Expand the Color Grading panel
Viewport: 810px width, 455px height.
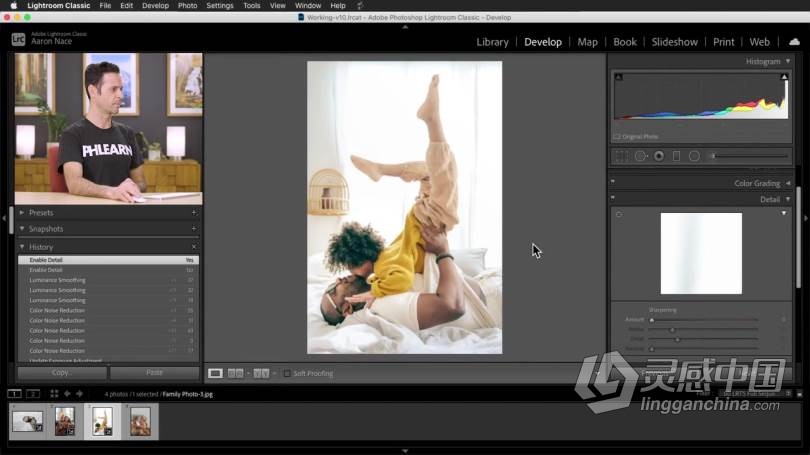coord(788,183)
